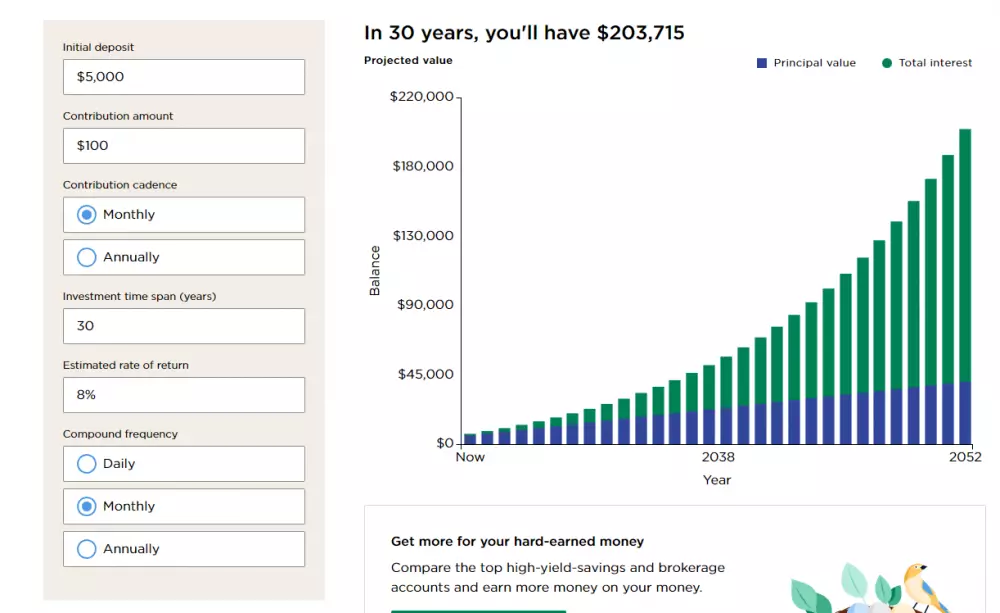
Task: Click the Investment time span field
Action: tap(183, 326)
